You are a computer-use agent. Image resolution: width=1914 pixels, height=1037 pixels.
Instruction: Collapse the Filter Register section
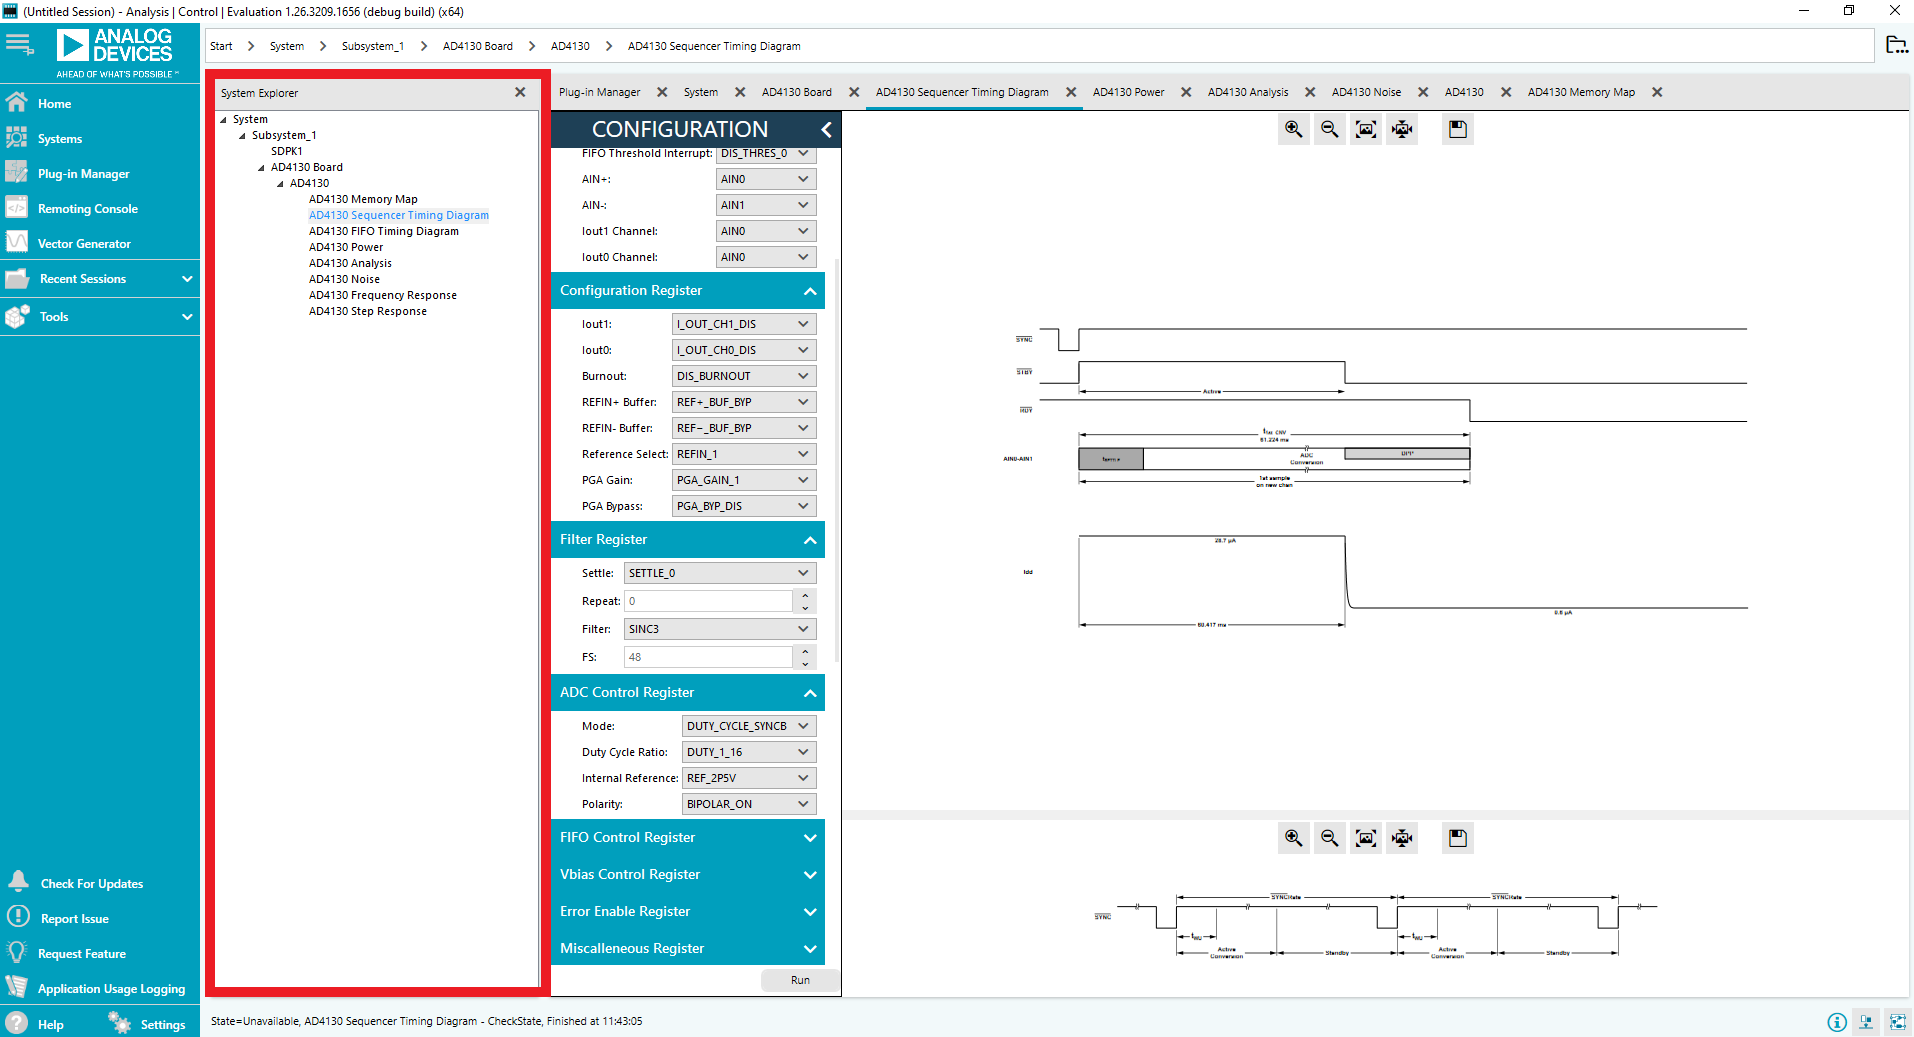point(810,540)
